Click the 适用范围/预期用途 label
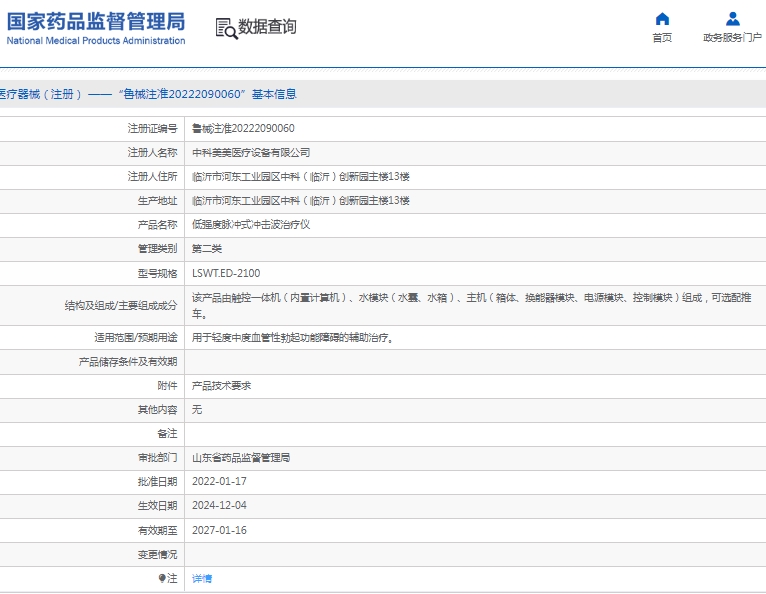 coord(136,338)
